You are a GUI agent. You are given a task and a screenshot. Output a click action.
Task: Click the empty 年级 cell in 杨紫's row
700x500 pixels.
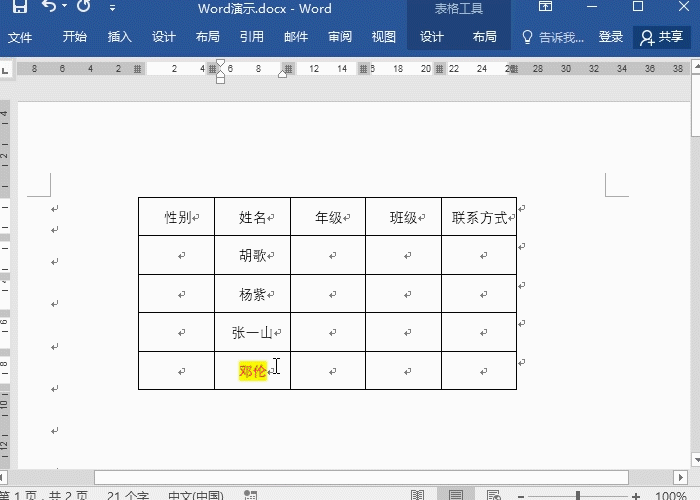[x=328, y=294]
